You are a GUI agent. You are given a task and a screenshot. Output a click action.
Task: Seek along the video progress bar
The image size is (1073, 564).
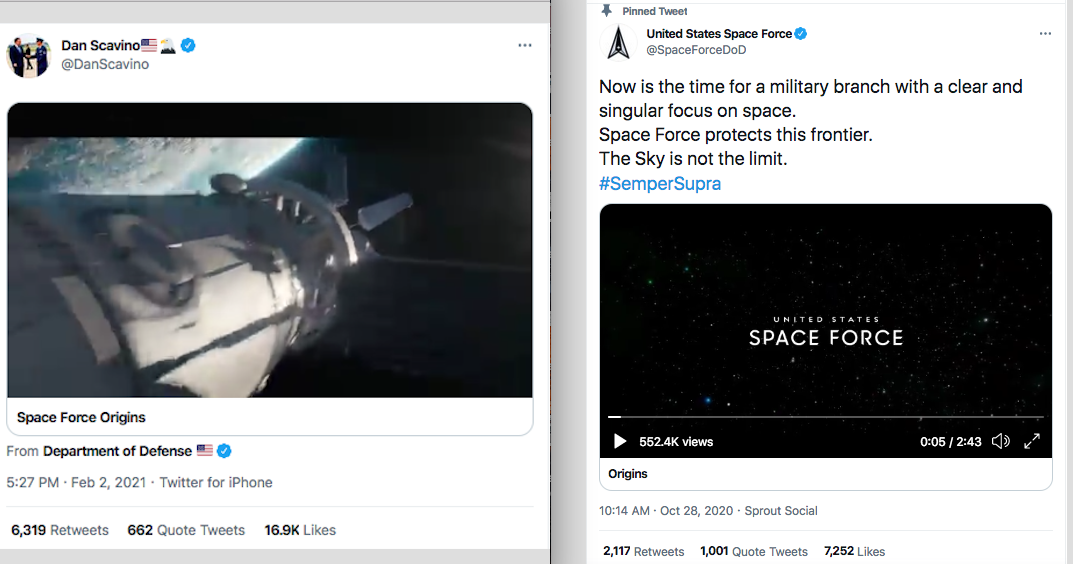[825, 417]
